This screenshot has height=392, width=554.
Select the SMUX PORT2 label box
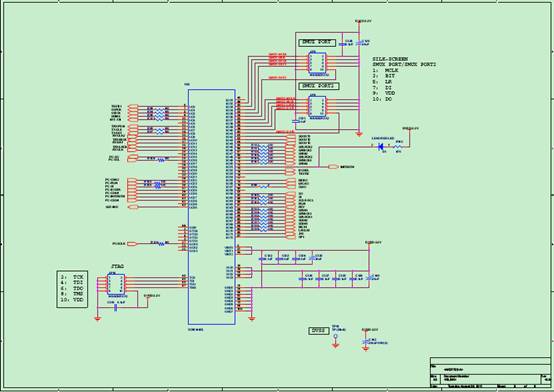click(x=319, y=86)
